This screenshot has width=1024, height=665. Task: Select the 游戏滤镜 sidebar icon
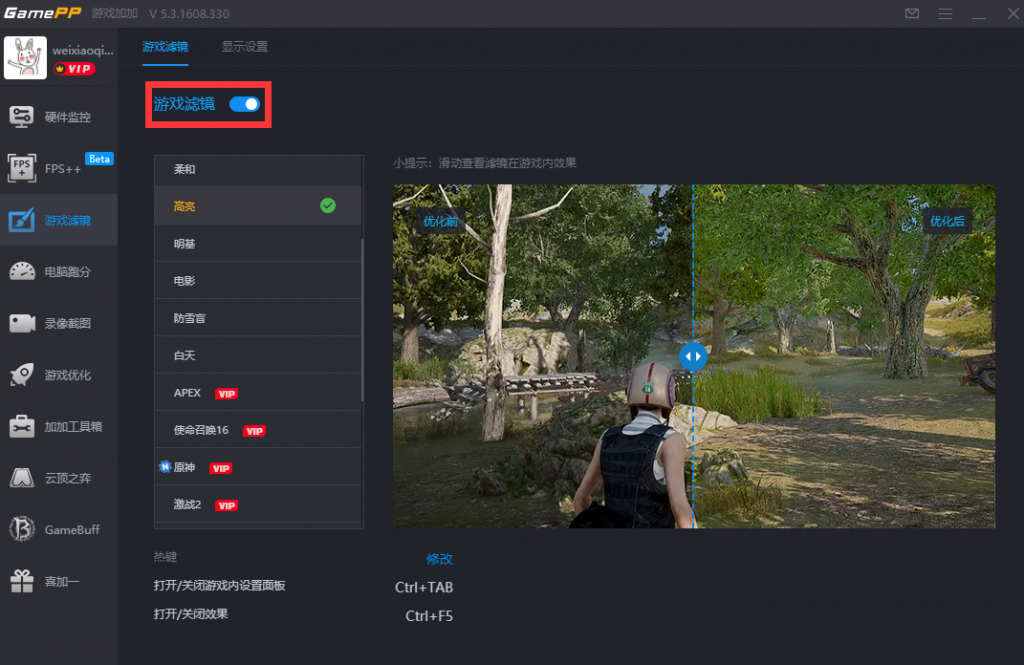pos(22,220)
